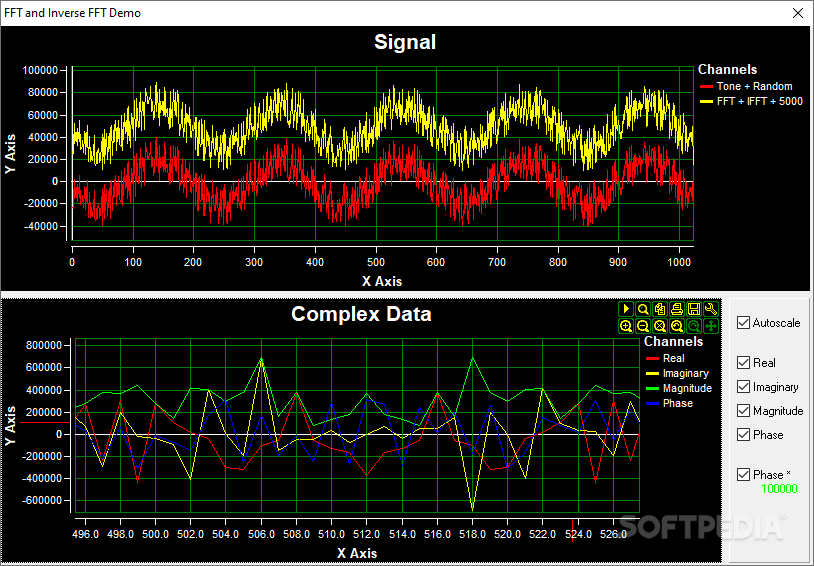The height and width of the screenshot is (566, 814).
Task: Click the green Magnitude legend swatch
Action: (x=652, y=388)
